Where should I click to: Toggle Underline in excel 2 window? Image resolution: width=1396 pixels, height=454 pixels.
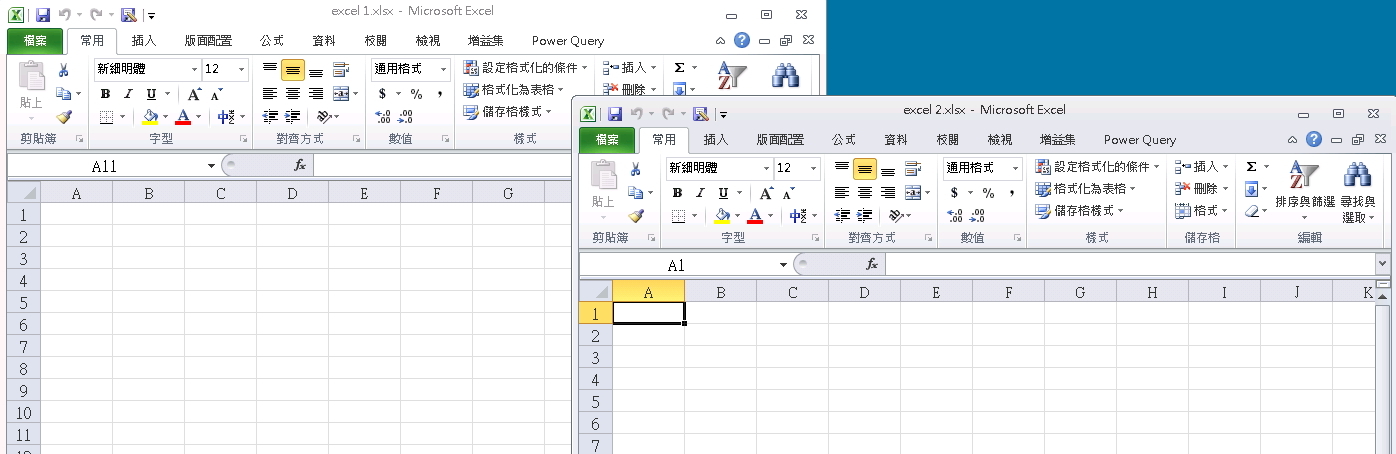pyautogui.click(x=723, y=193)
